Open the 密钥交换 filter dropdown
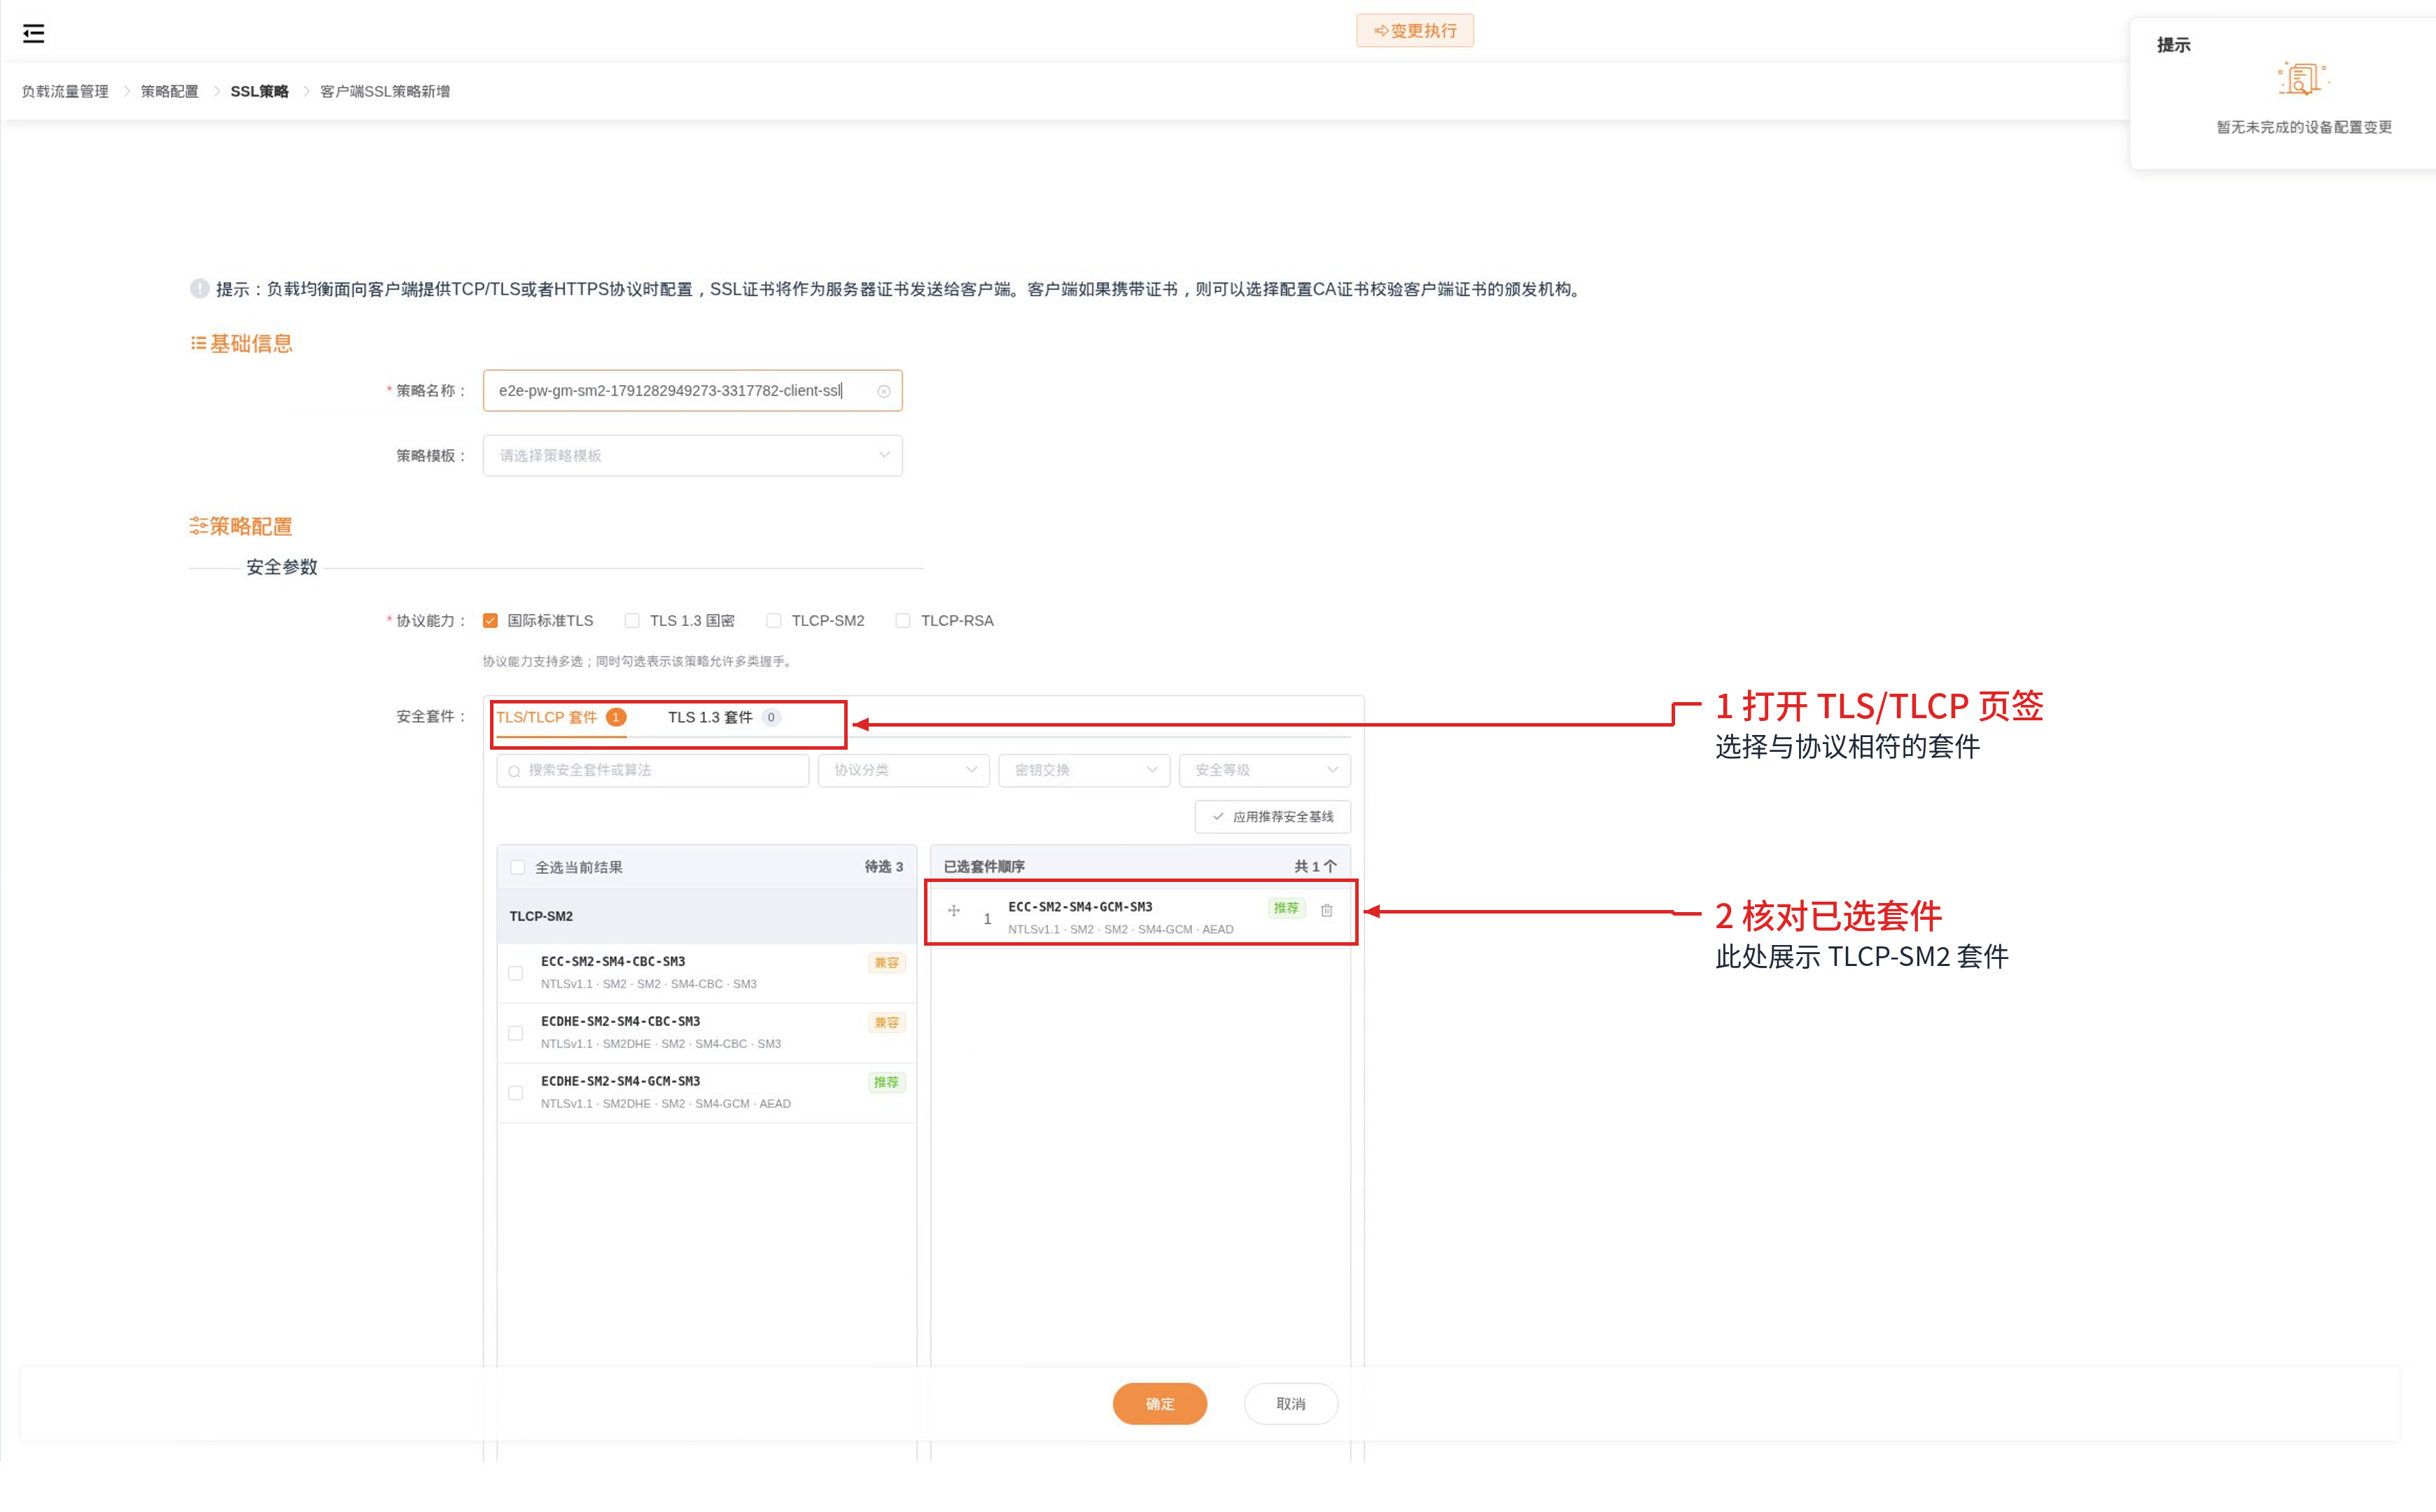The height and width of the screenshot is (1512, 2436). (1084, 770)
